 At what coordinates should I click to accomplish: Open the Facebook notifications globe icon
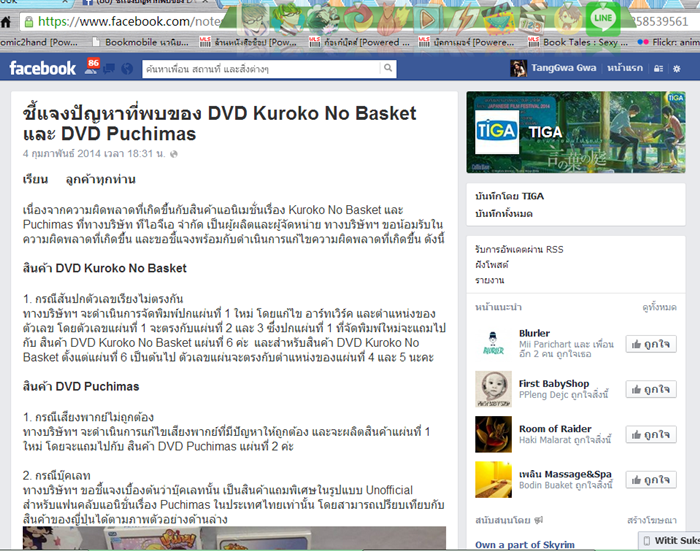pos(127,68)
